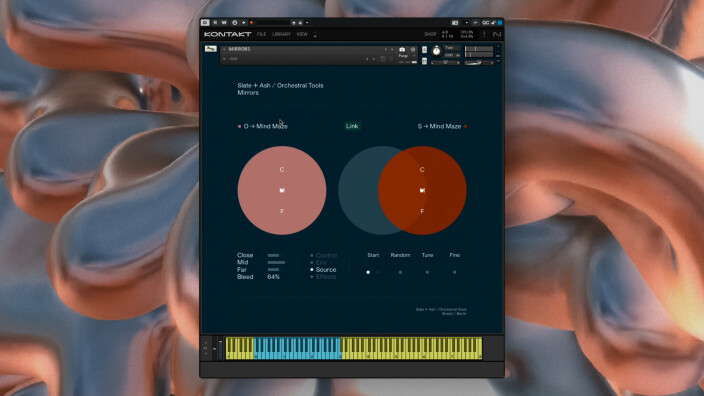Adjust the volume slider in instrument header
Screen dimensions: 704x396
[479, 63]
